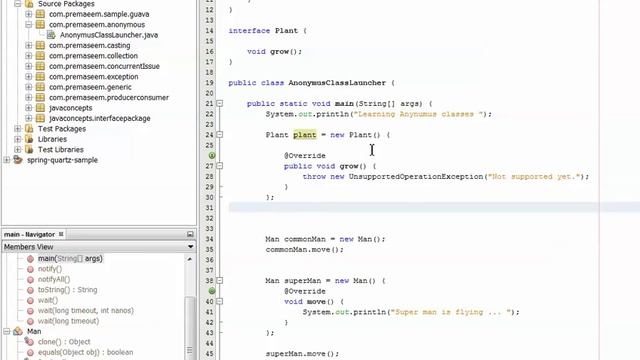This screenshot has height=360, width=640.
Task: Expand com.premaseem.exception package node
Action: (29, 76)
